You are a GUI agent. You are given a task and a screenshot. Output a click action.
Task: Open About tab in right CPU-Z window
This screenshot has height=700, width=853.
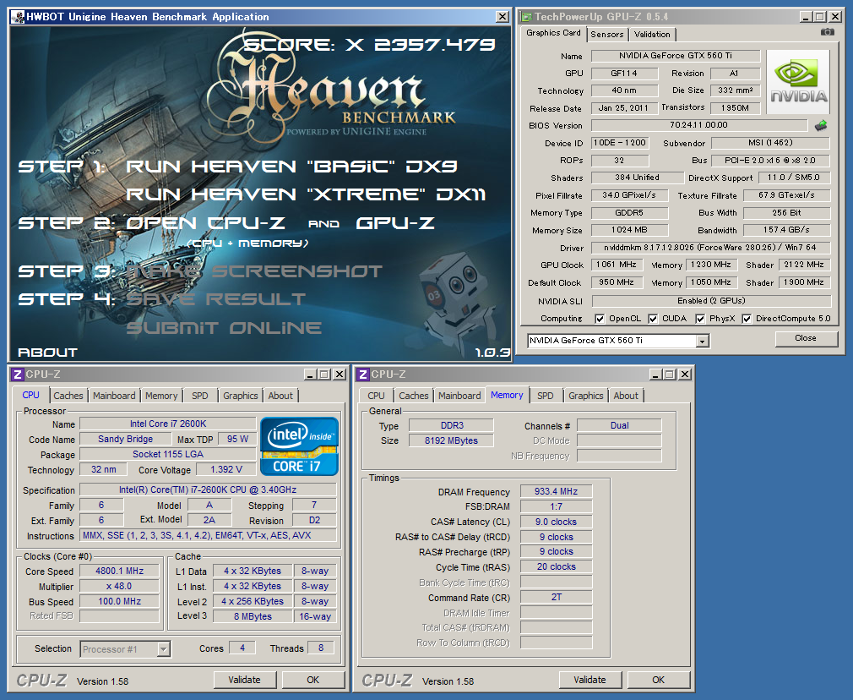[626, 396]
